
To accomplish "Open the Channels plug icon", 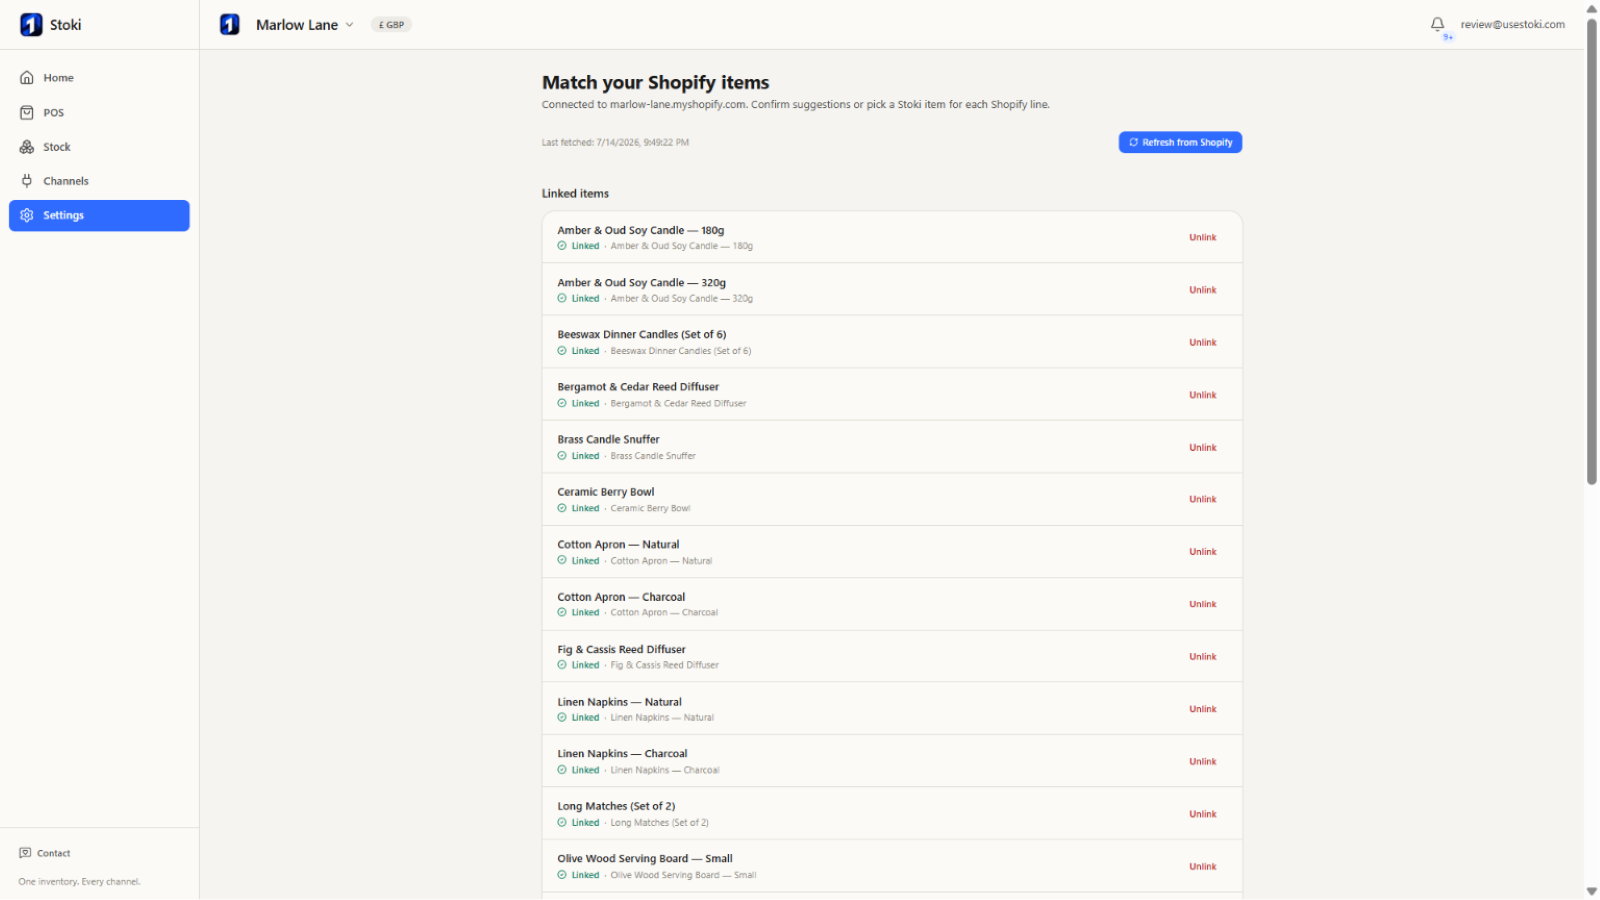I will click(x=27, y=181).
